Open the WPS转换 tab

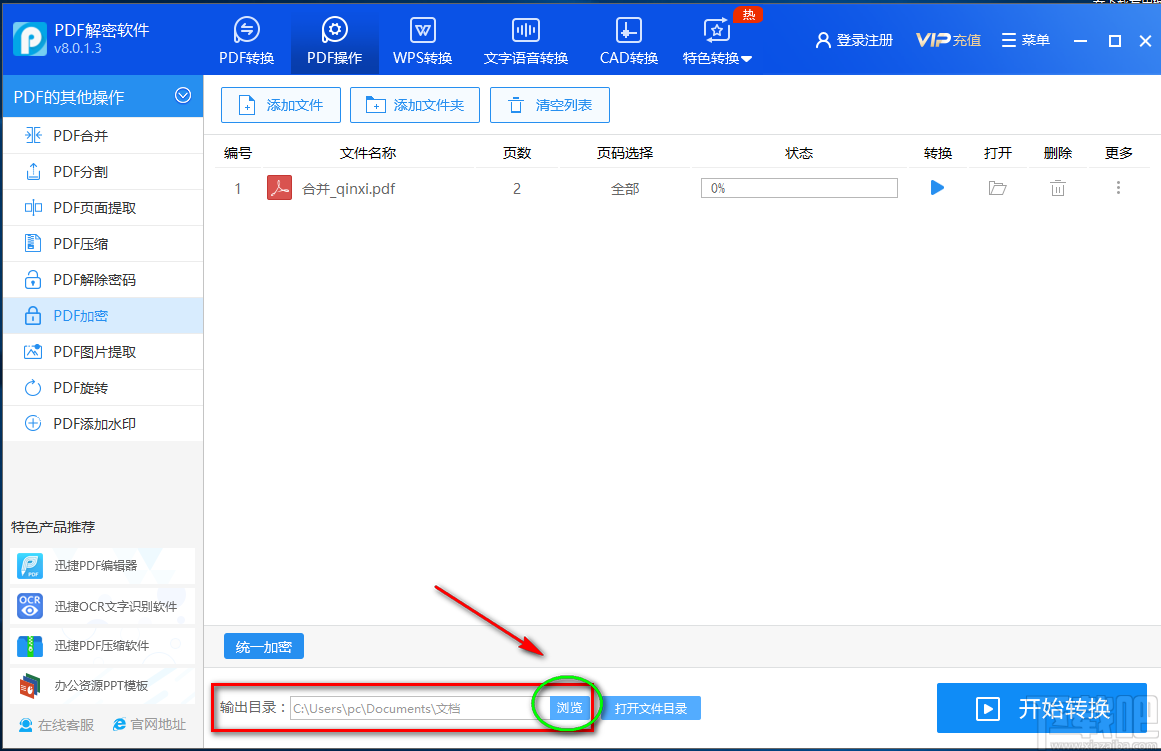coord(423,41)
